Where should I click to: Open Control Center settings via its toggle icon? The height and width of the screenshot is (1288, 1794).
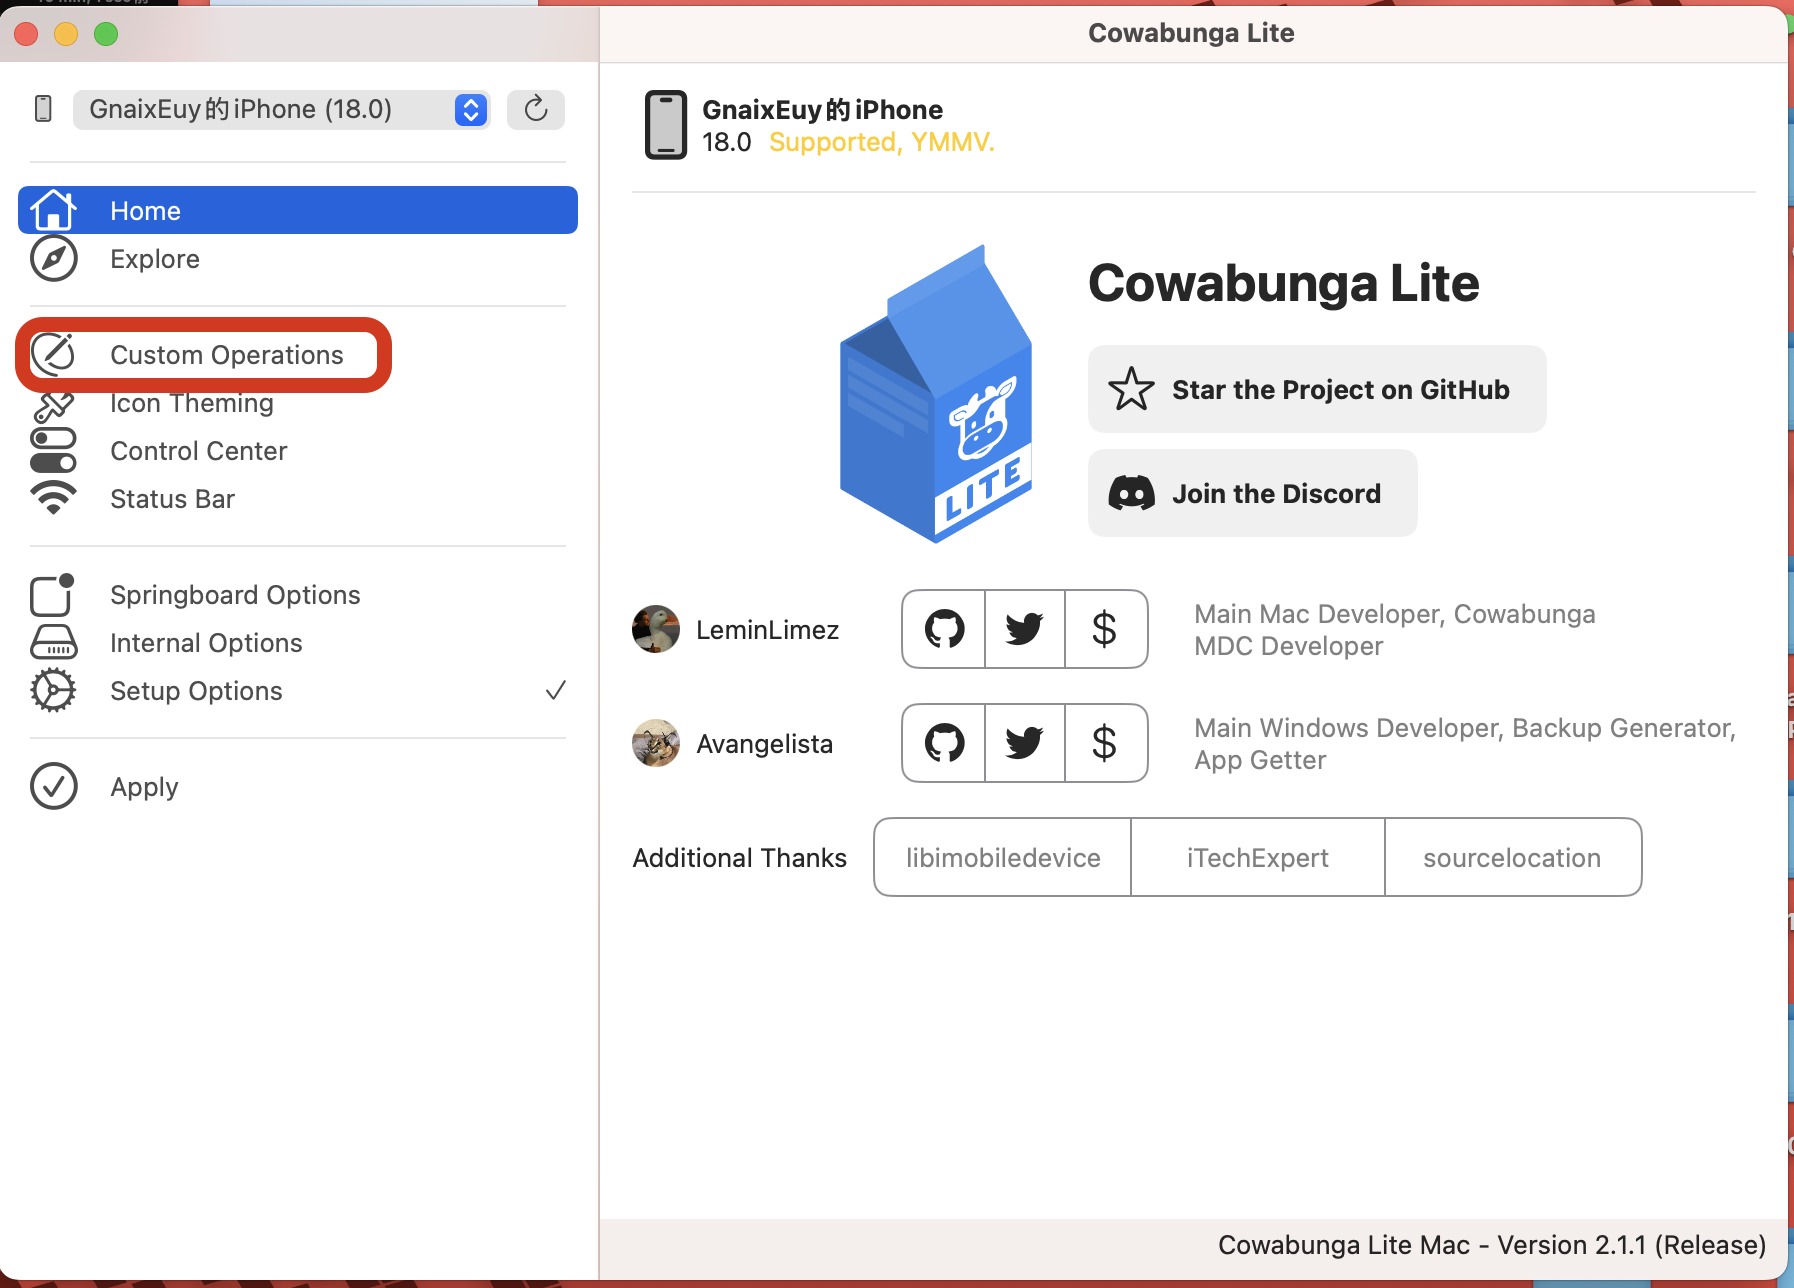pyautogui.click(x=54, y=451)
